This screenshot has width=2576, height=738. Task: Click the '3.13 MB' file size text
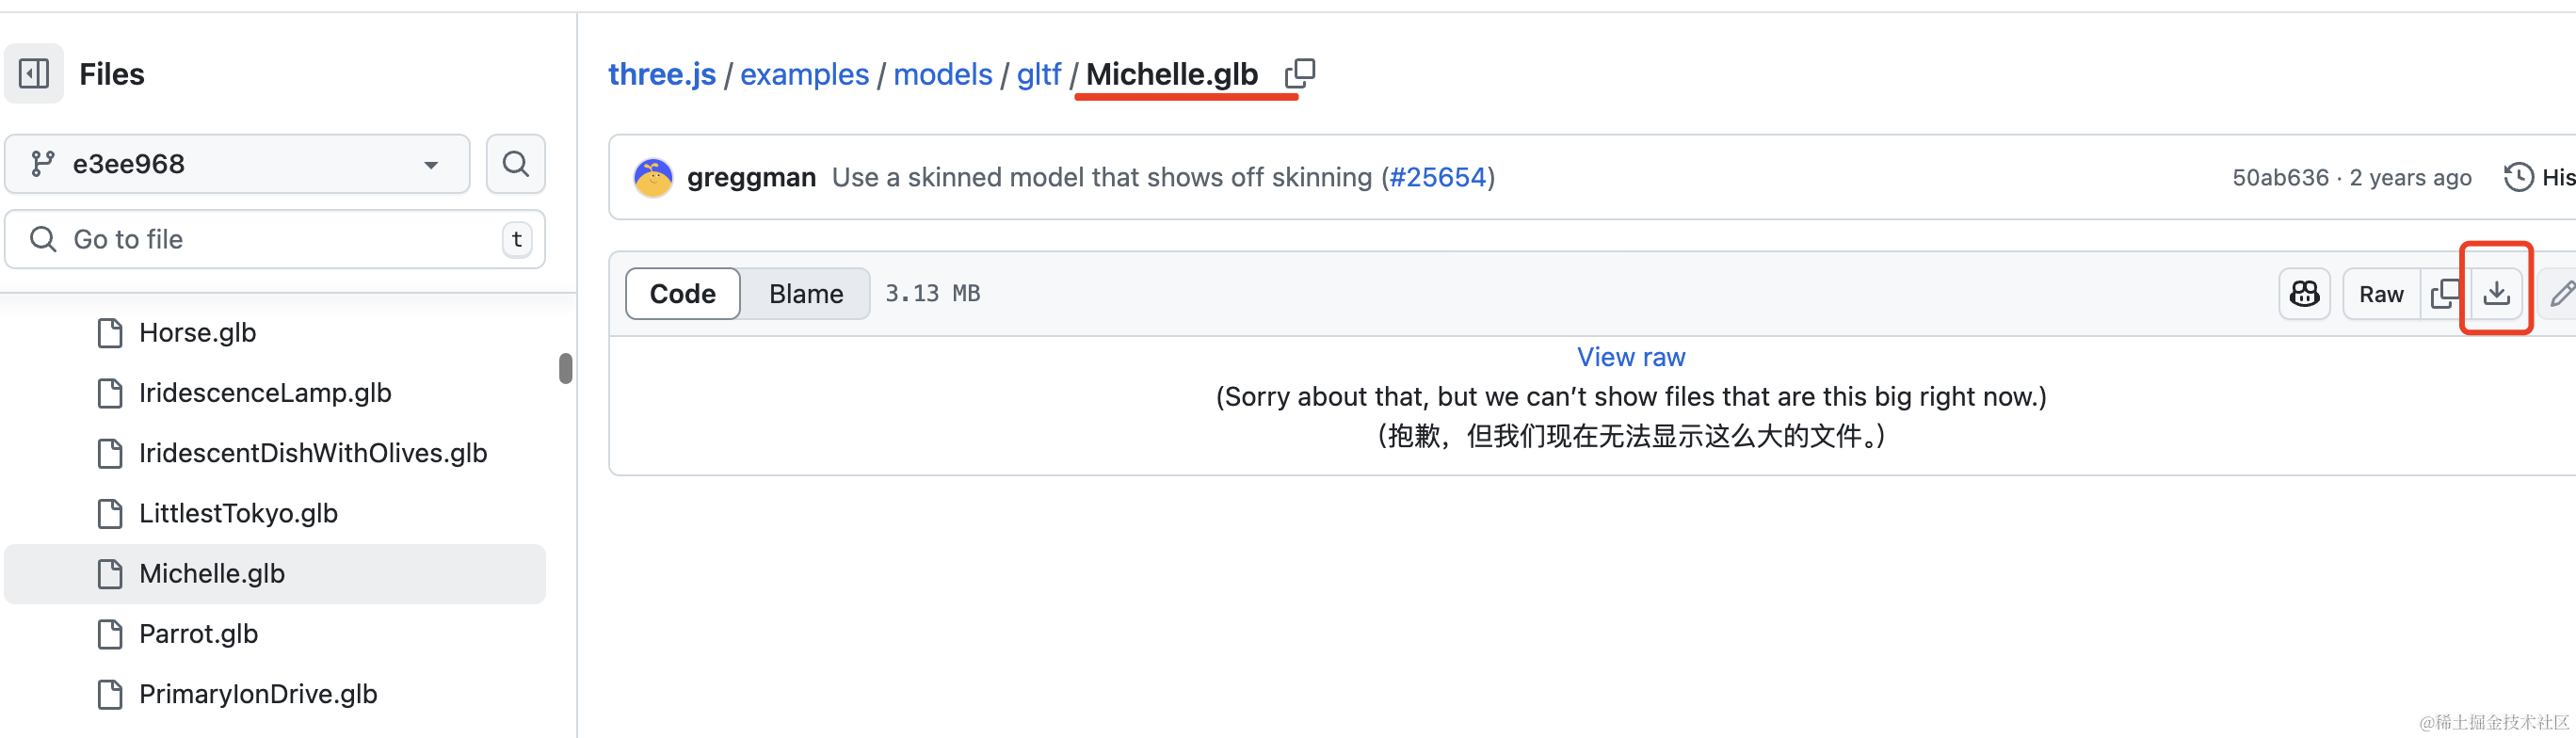pos(932,294)
